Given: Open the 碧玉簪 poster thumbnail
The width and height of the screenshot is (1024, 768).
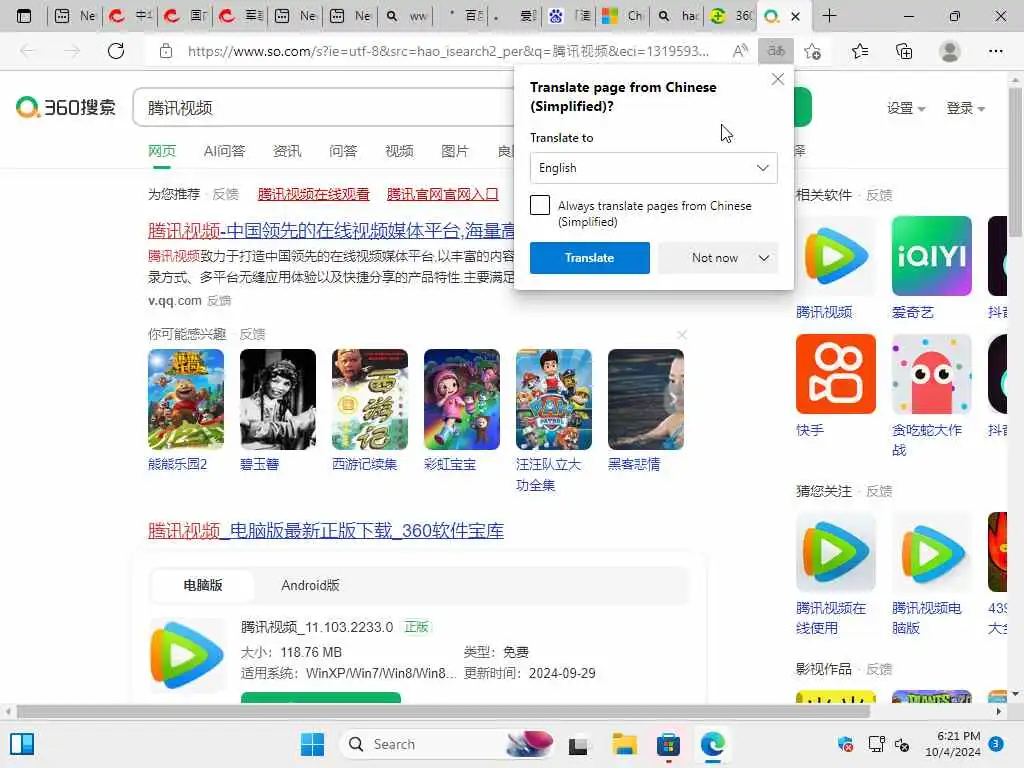Looking at the screenshot, I should [278, 399].
